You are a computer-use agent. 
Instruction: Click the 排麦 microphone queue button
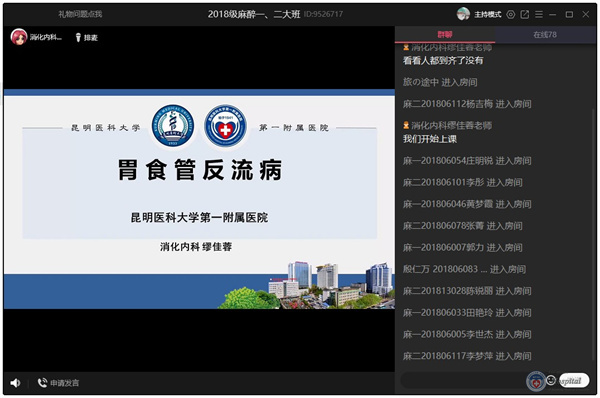87,38
